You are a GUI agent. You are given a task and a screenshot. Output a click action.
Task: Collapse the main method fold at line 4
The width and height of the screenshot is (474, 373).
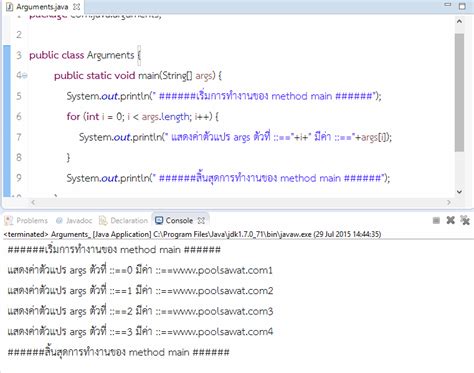(x=25, y=76)
